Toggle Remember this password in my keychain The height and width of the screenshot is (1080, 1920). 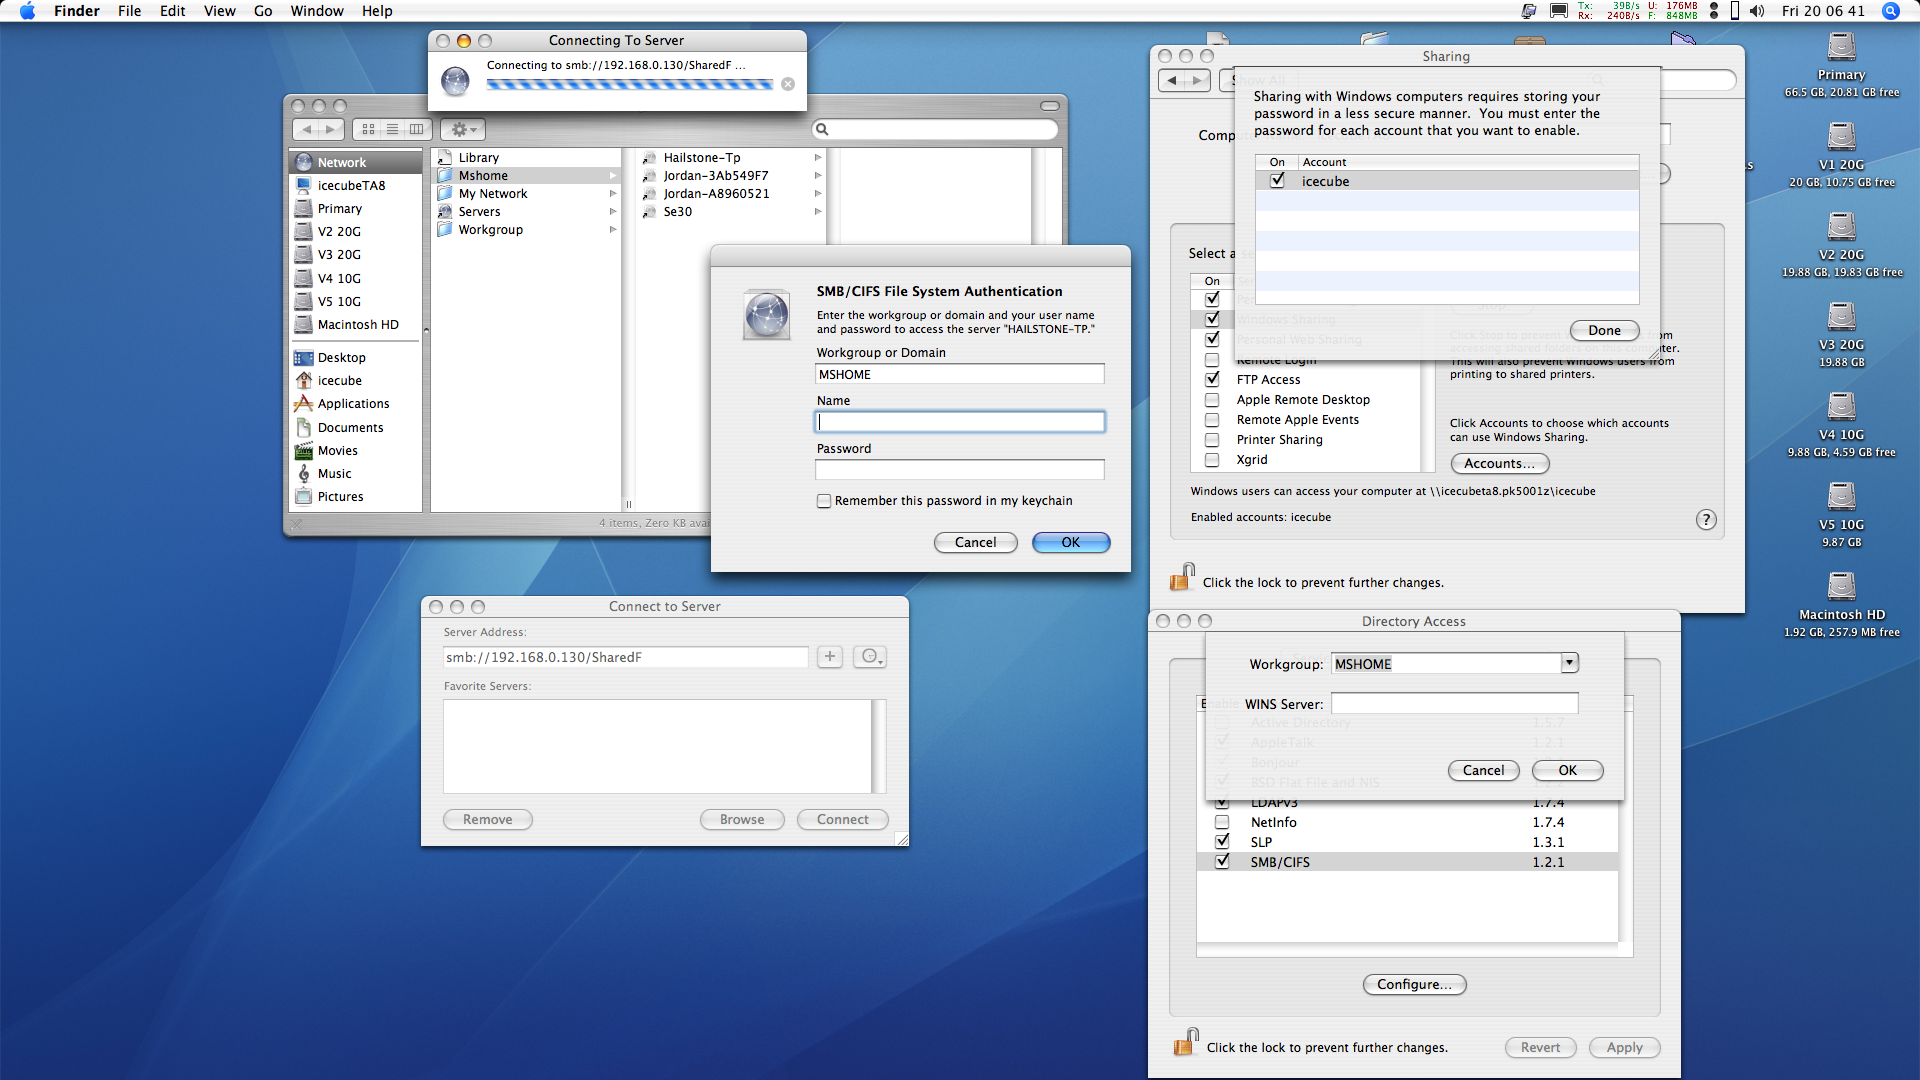pos(824,501)
